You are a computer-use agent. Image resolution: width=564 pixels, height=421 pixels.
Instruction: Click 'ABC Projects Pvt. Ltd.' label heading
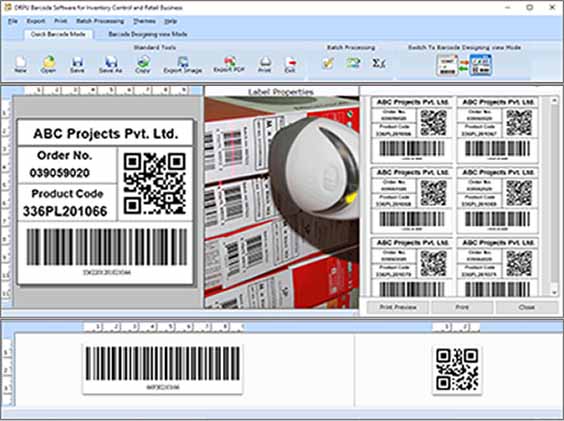tap(106, 134)
